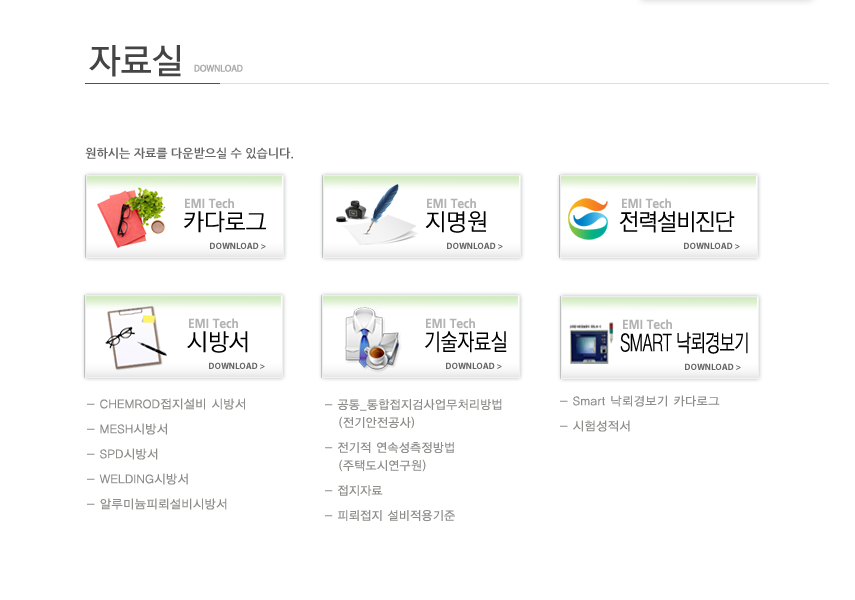
Task: Select the 지명원 card title
Action: pos(456,221)
